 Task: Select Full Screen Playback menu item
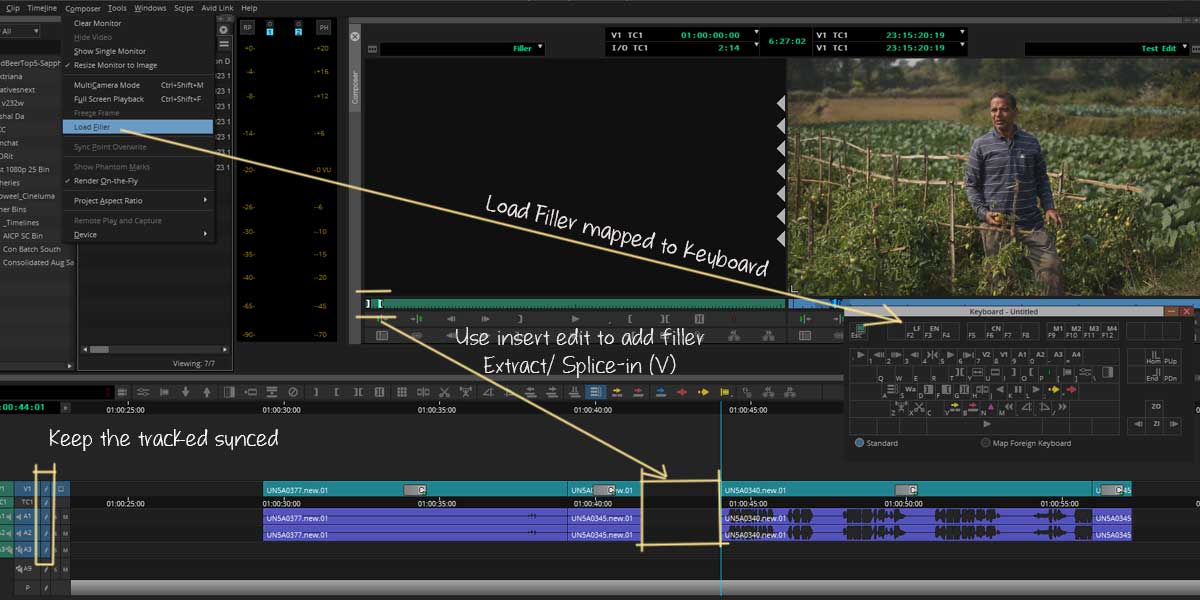coord(138,99)
